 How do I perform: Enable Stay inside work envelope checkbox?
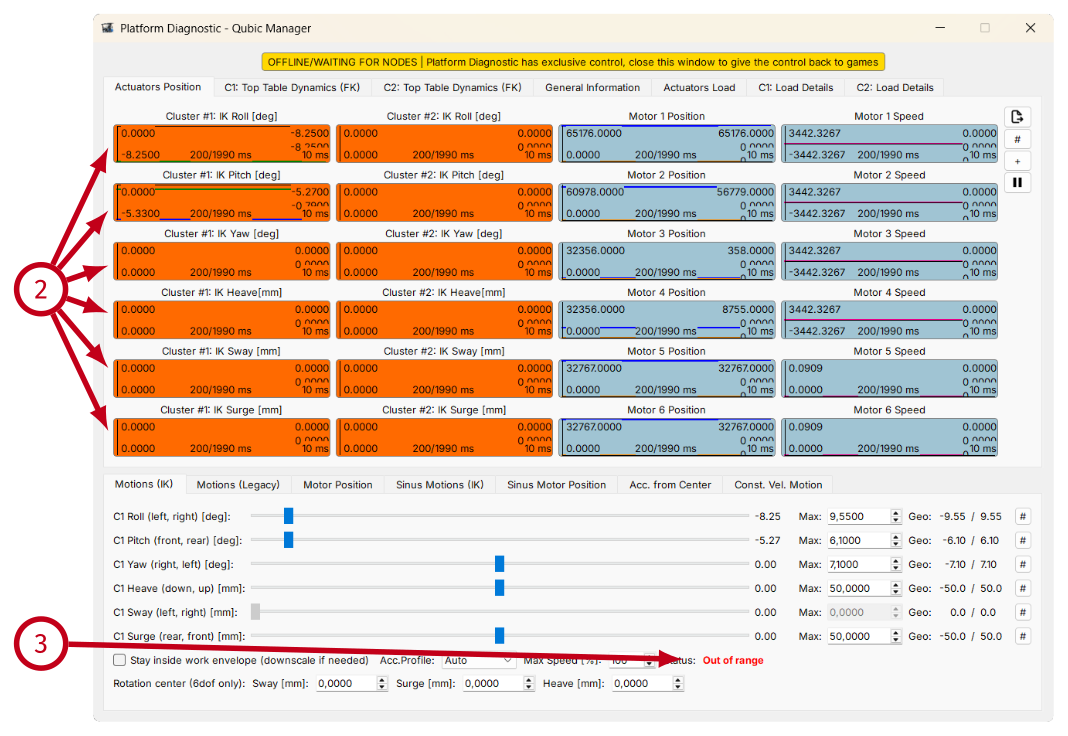(x=120, y=660)
